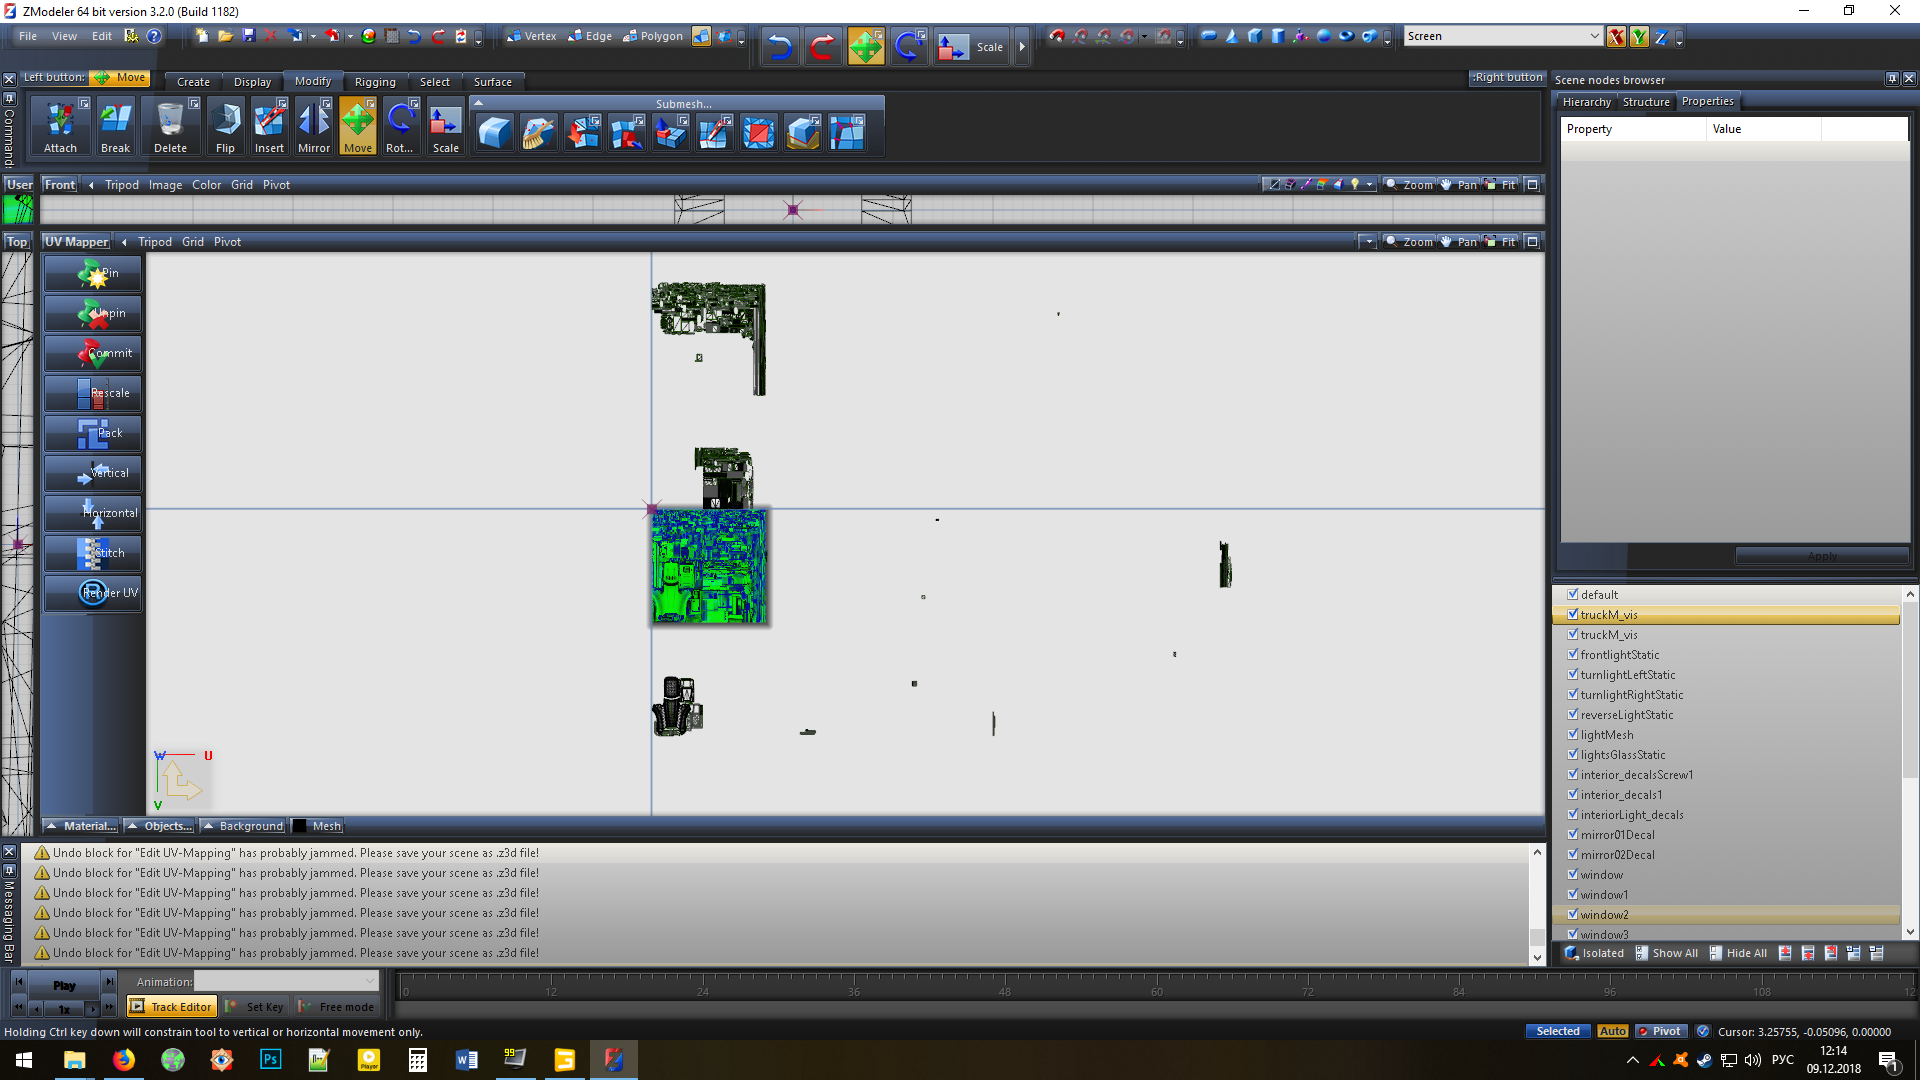Expand the Submesh tools header
The image size is (1920, 1080).
coord(683,103)
